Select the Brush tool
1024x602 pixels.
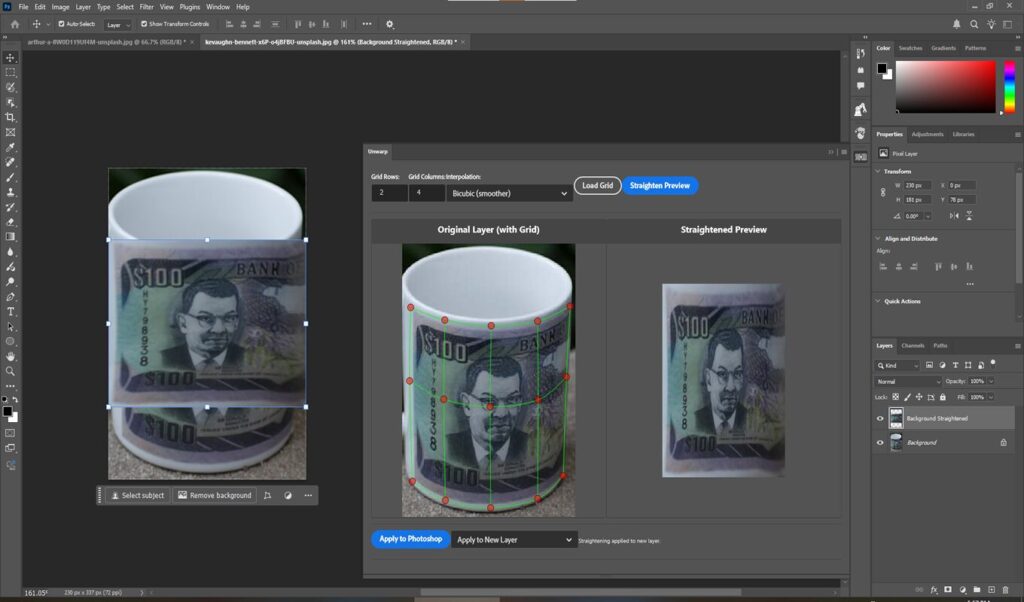tap(10, 177)
